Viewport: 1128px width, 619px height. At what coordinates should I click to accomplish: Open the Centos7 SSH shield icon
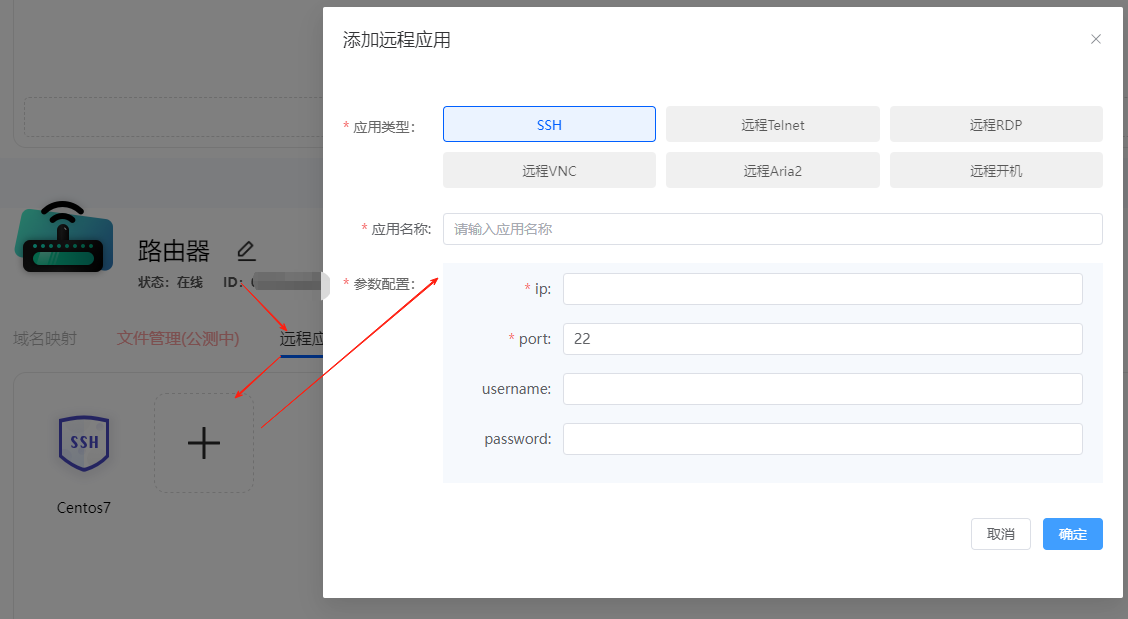click(84, 442)
